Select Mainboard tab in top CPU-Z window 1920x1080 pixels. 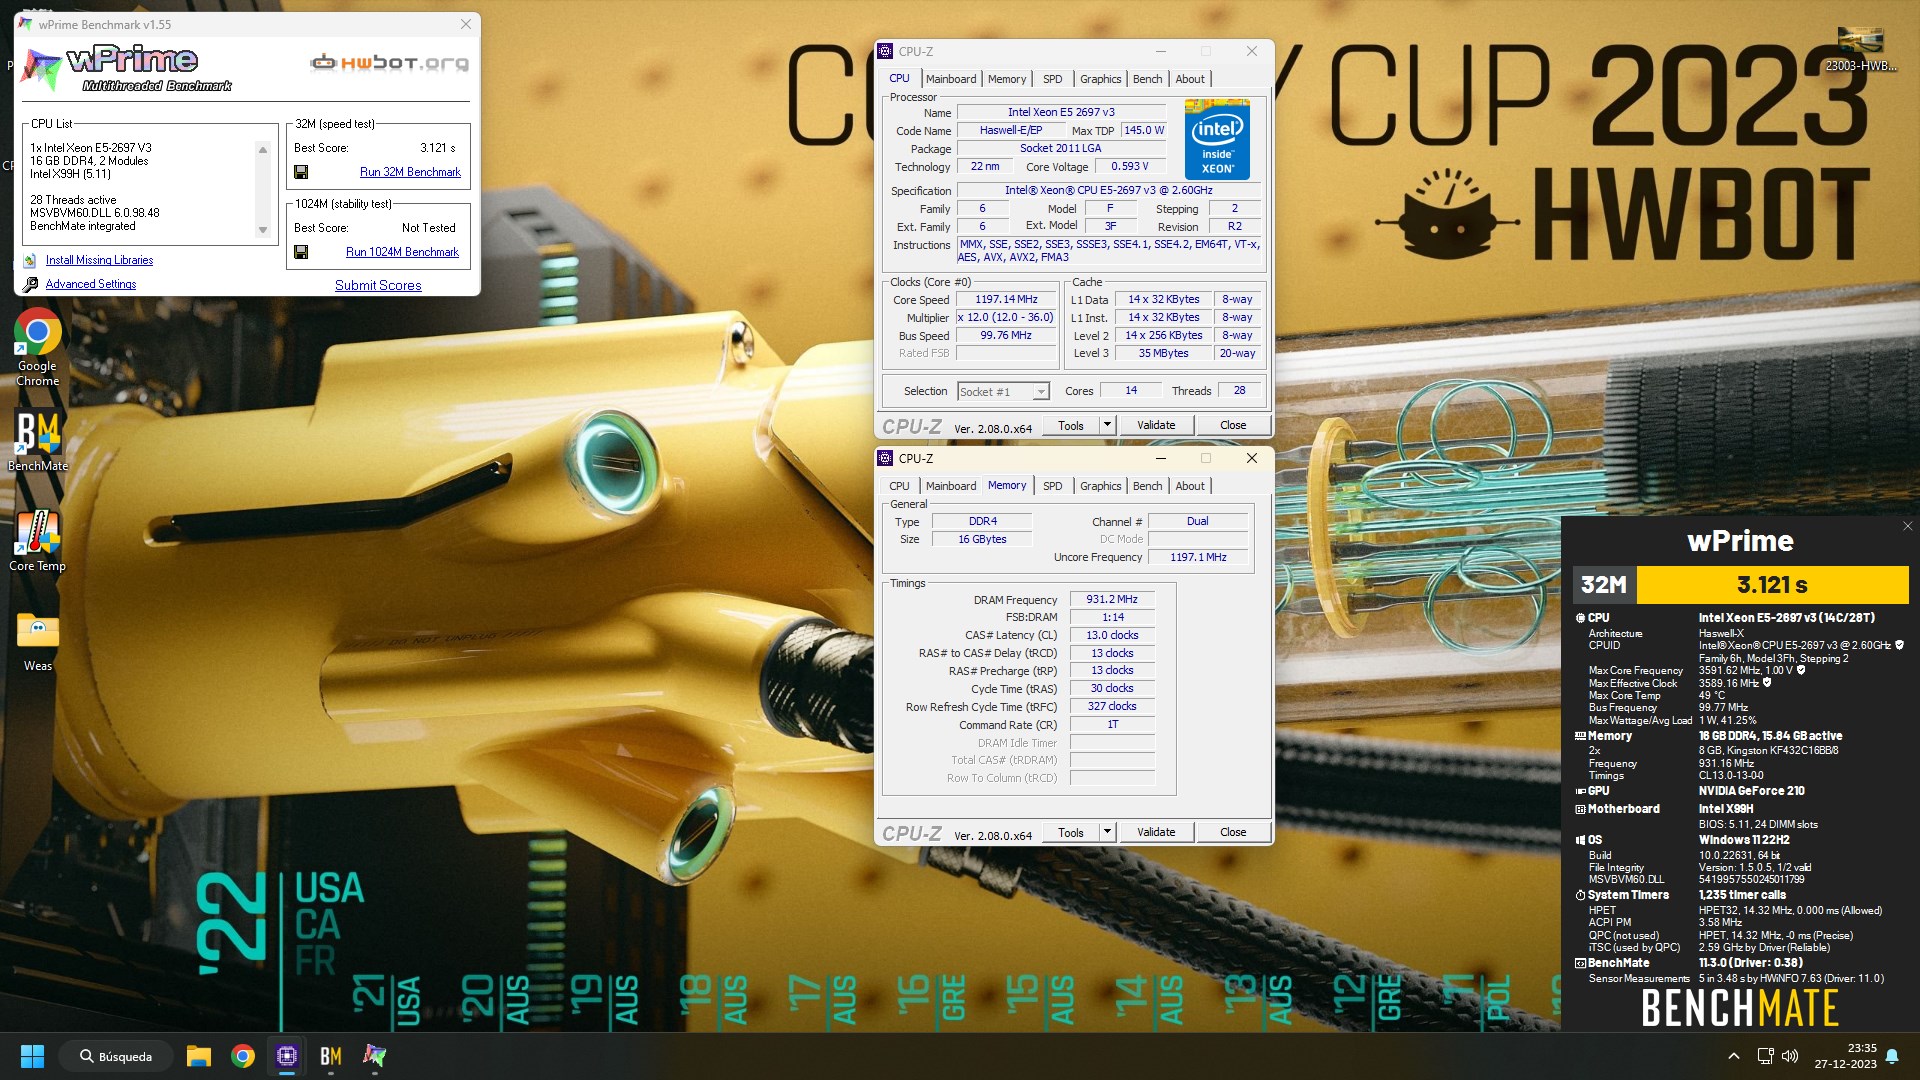[x=950, y=79]
